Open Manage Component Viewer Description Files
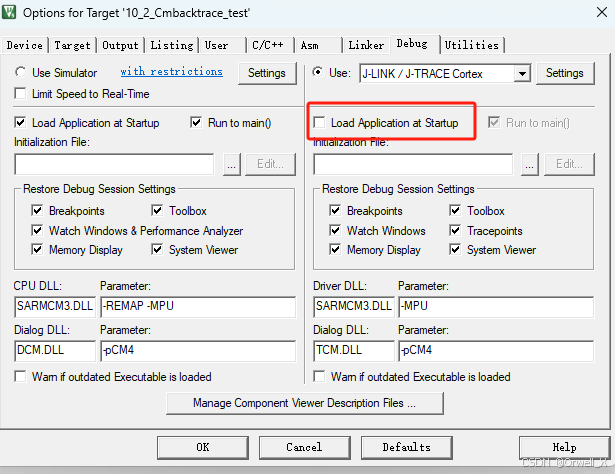Viewport: 615px width, 474px height. (305, 403)
